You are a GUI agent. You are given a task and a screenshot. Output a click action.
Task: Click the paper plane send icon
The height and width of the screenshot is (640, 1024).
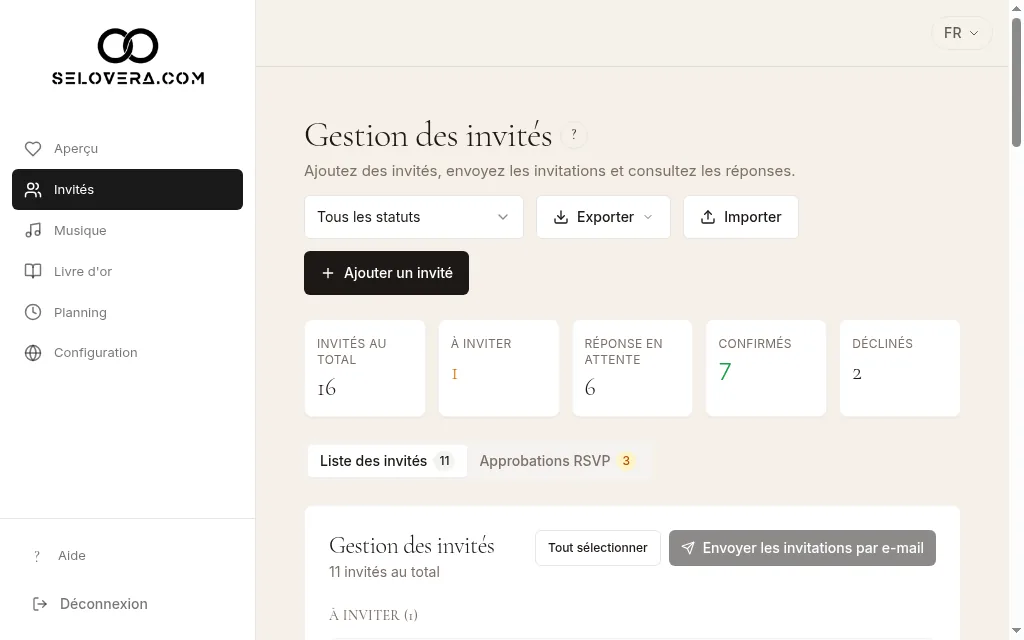[688, 548]
